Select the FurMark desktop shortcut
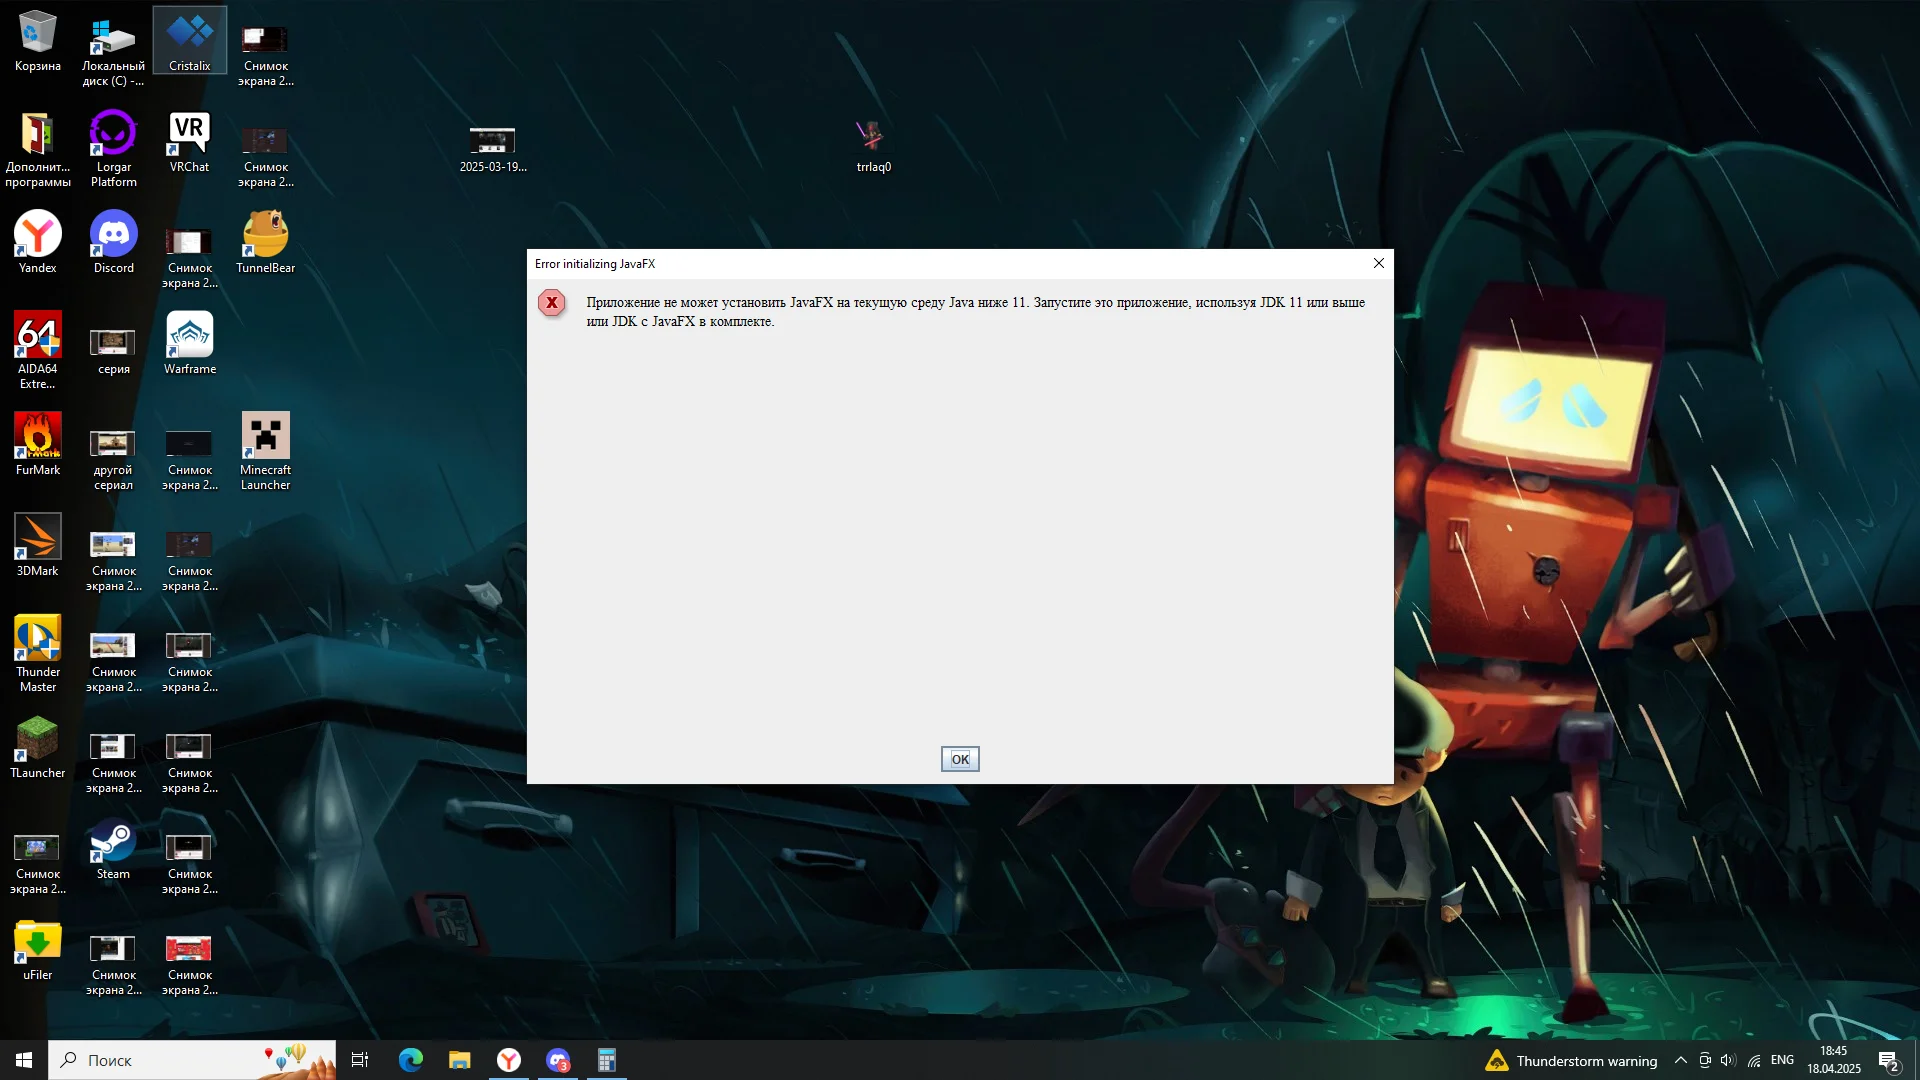Image resolution: width=1920 pixels, height=1080 pixels. (x=38, y=445)
